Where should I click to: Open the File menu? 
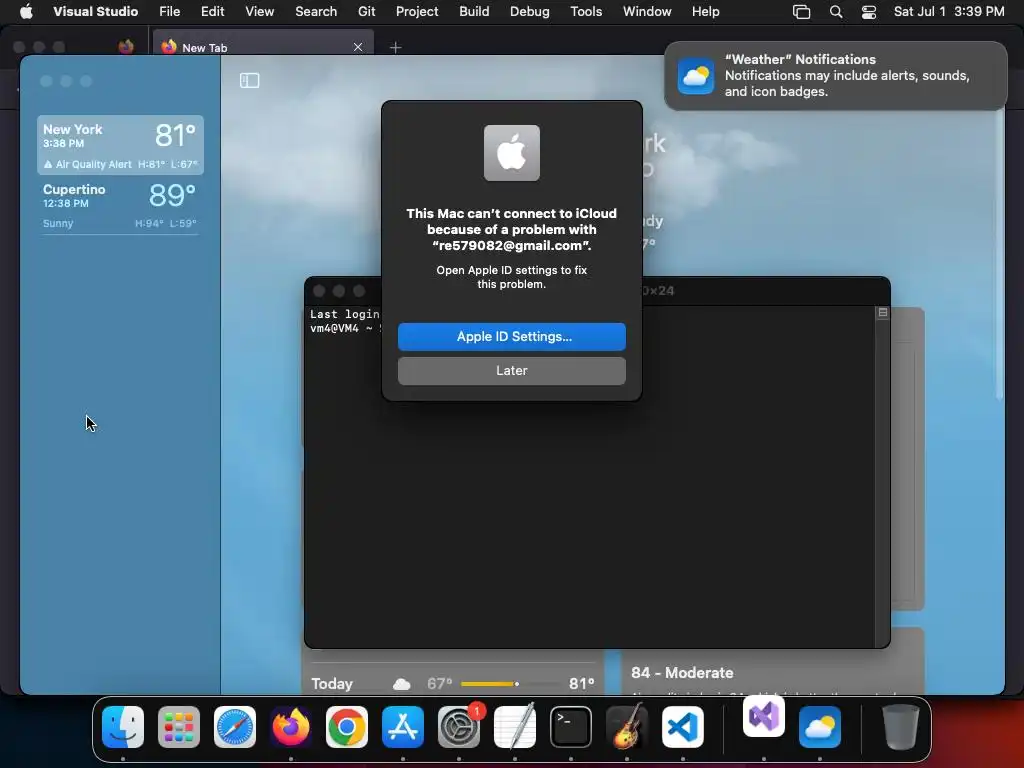coord(170,11)
